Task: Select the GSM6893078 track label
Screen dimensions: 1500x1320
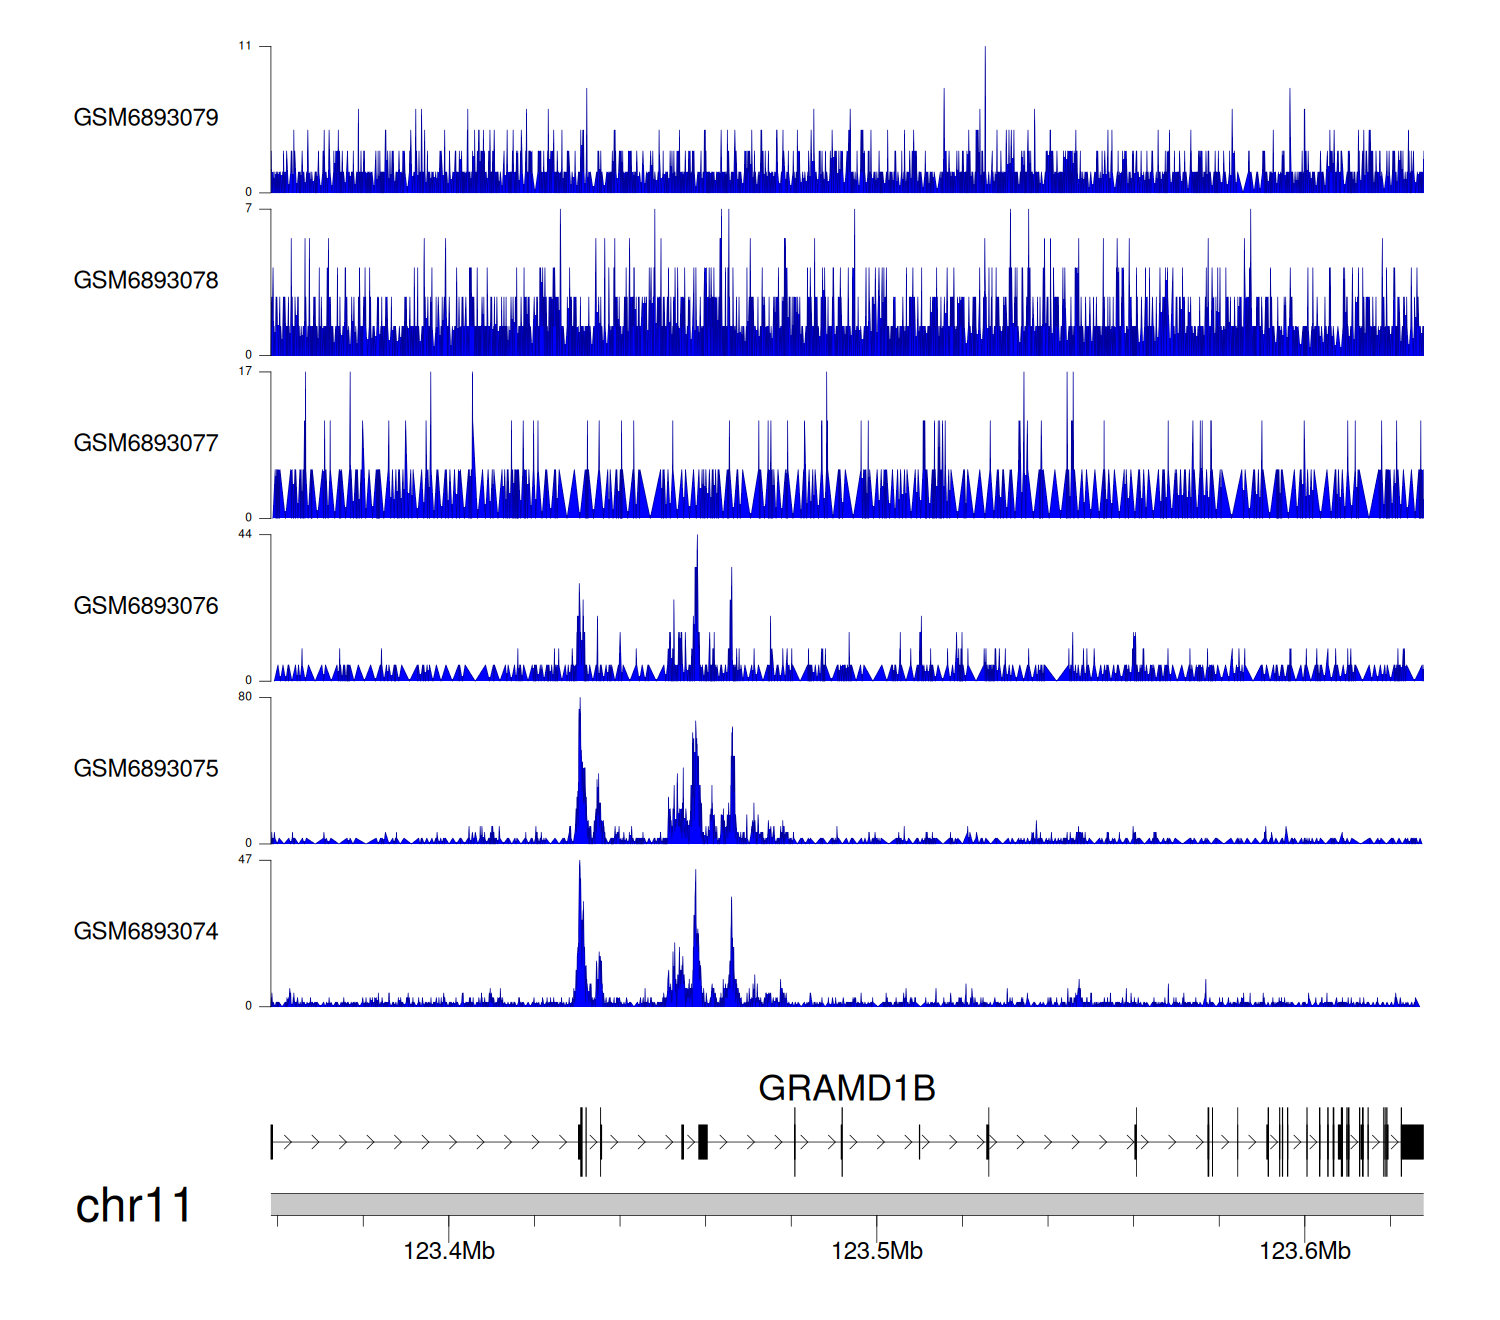Action: pos(146,281)
